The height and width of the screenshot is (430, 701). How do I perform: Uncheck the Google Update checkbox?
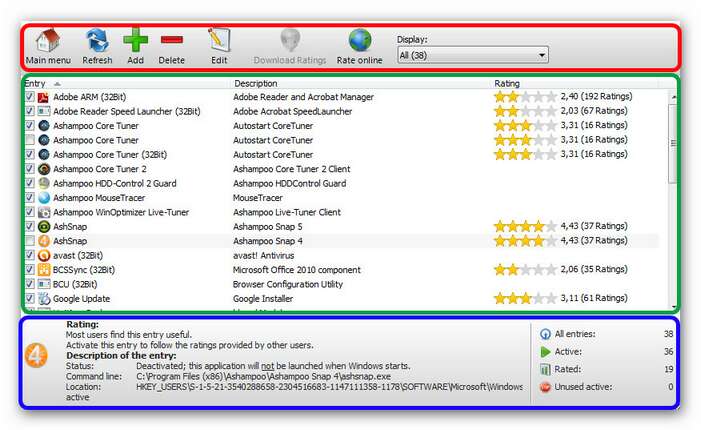30,298
